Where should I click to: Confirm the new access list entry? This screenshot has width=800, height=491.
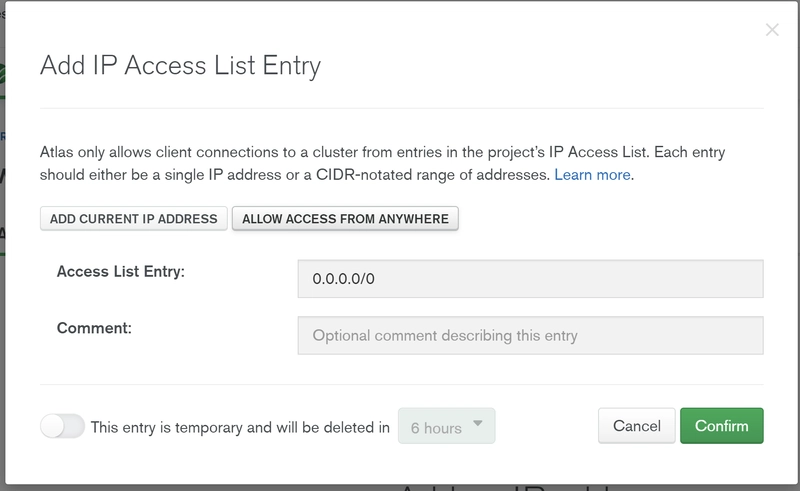coord(721,426)
